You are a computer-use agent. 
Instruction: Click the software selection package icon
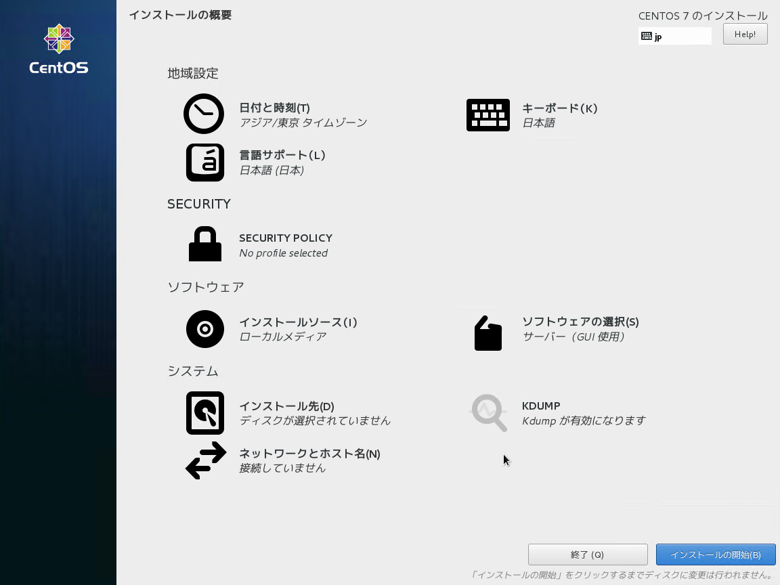(488, 333)
